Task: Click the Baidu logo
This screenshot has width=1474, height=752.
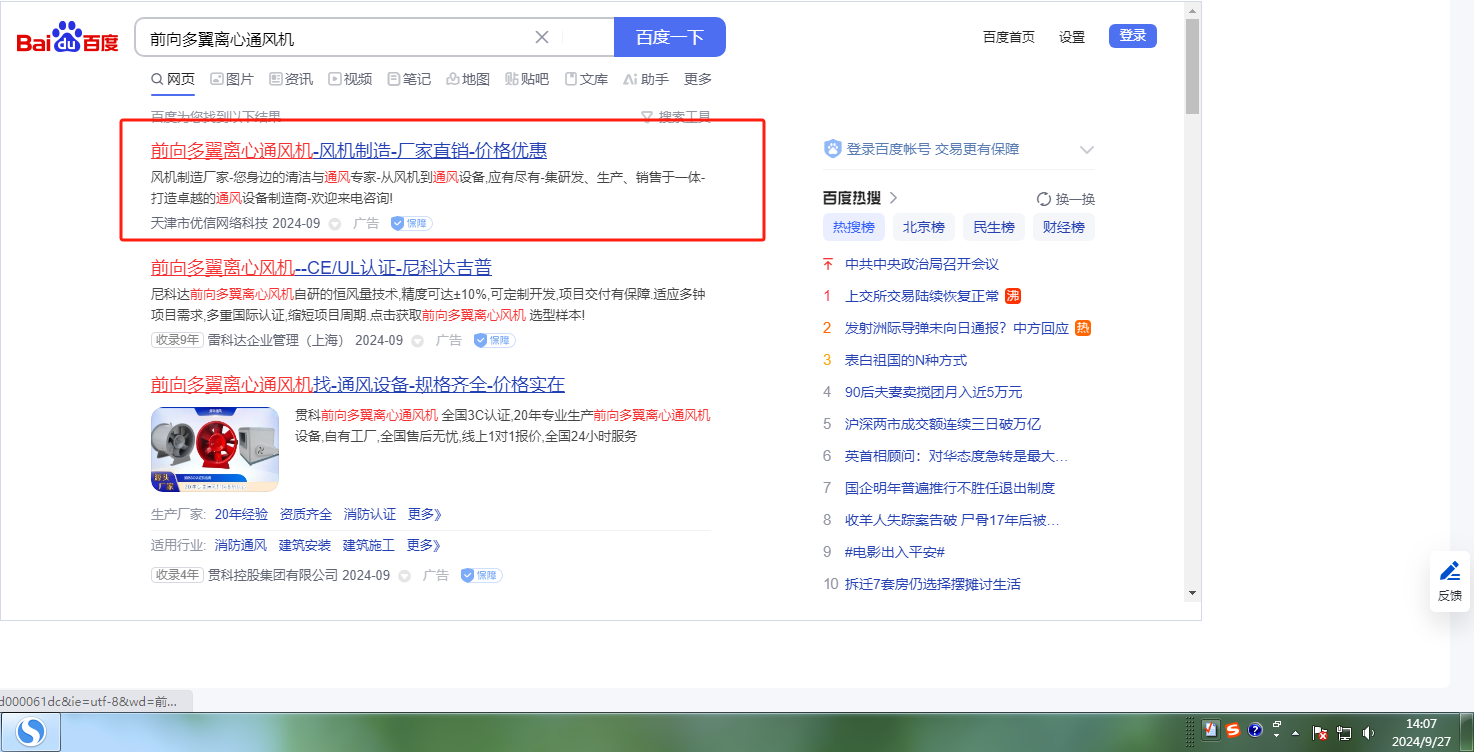Action: click(67, 38)
